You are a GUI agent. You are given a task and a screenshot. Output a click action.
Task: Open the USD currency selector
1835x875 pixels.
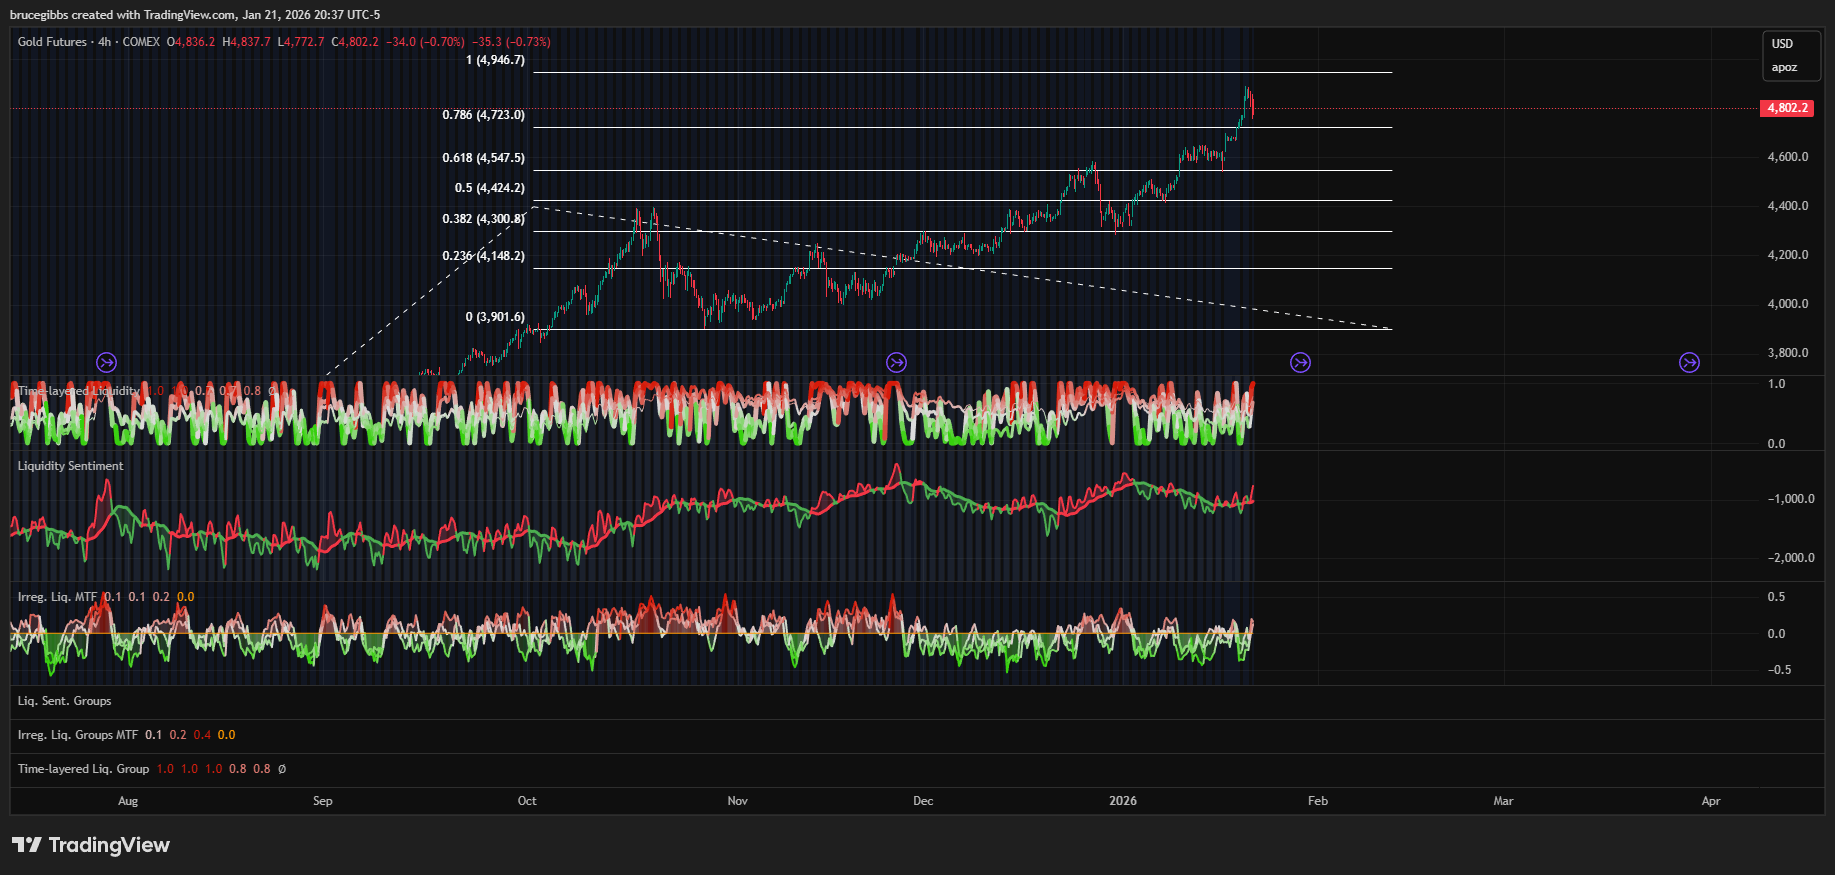pyautogui.click(x=1782, y=44)
